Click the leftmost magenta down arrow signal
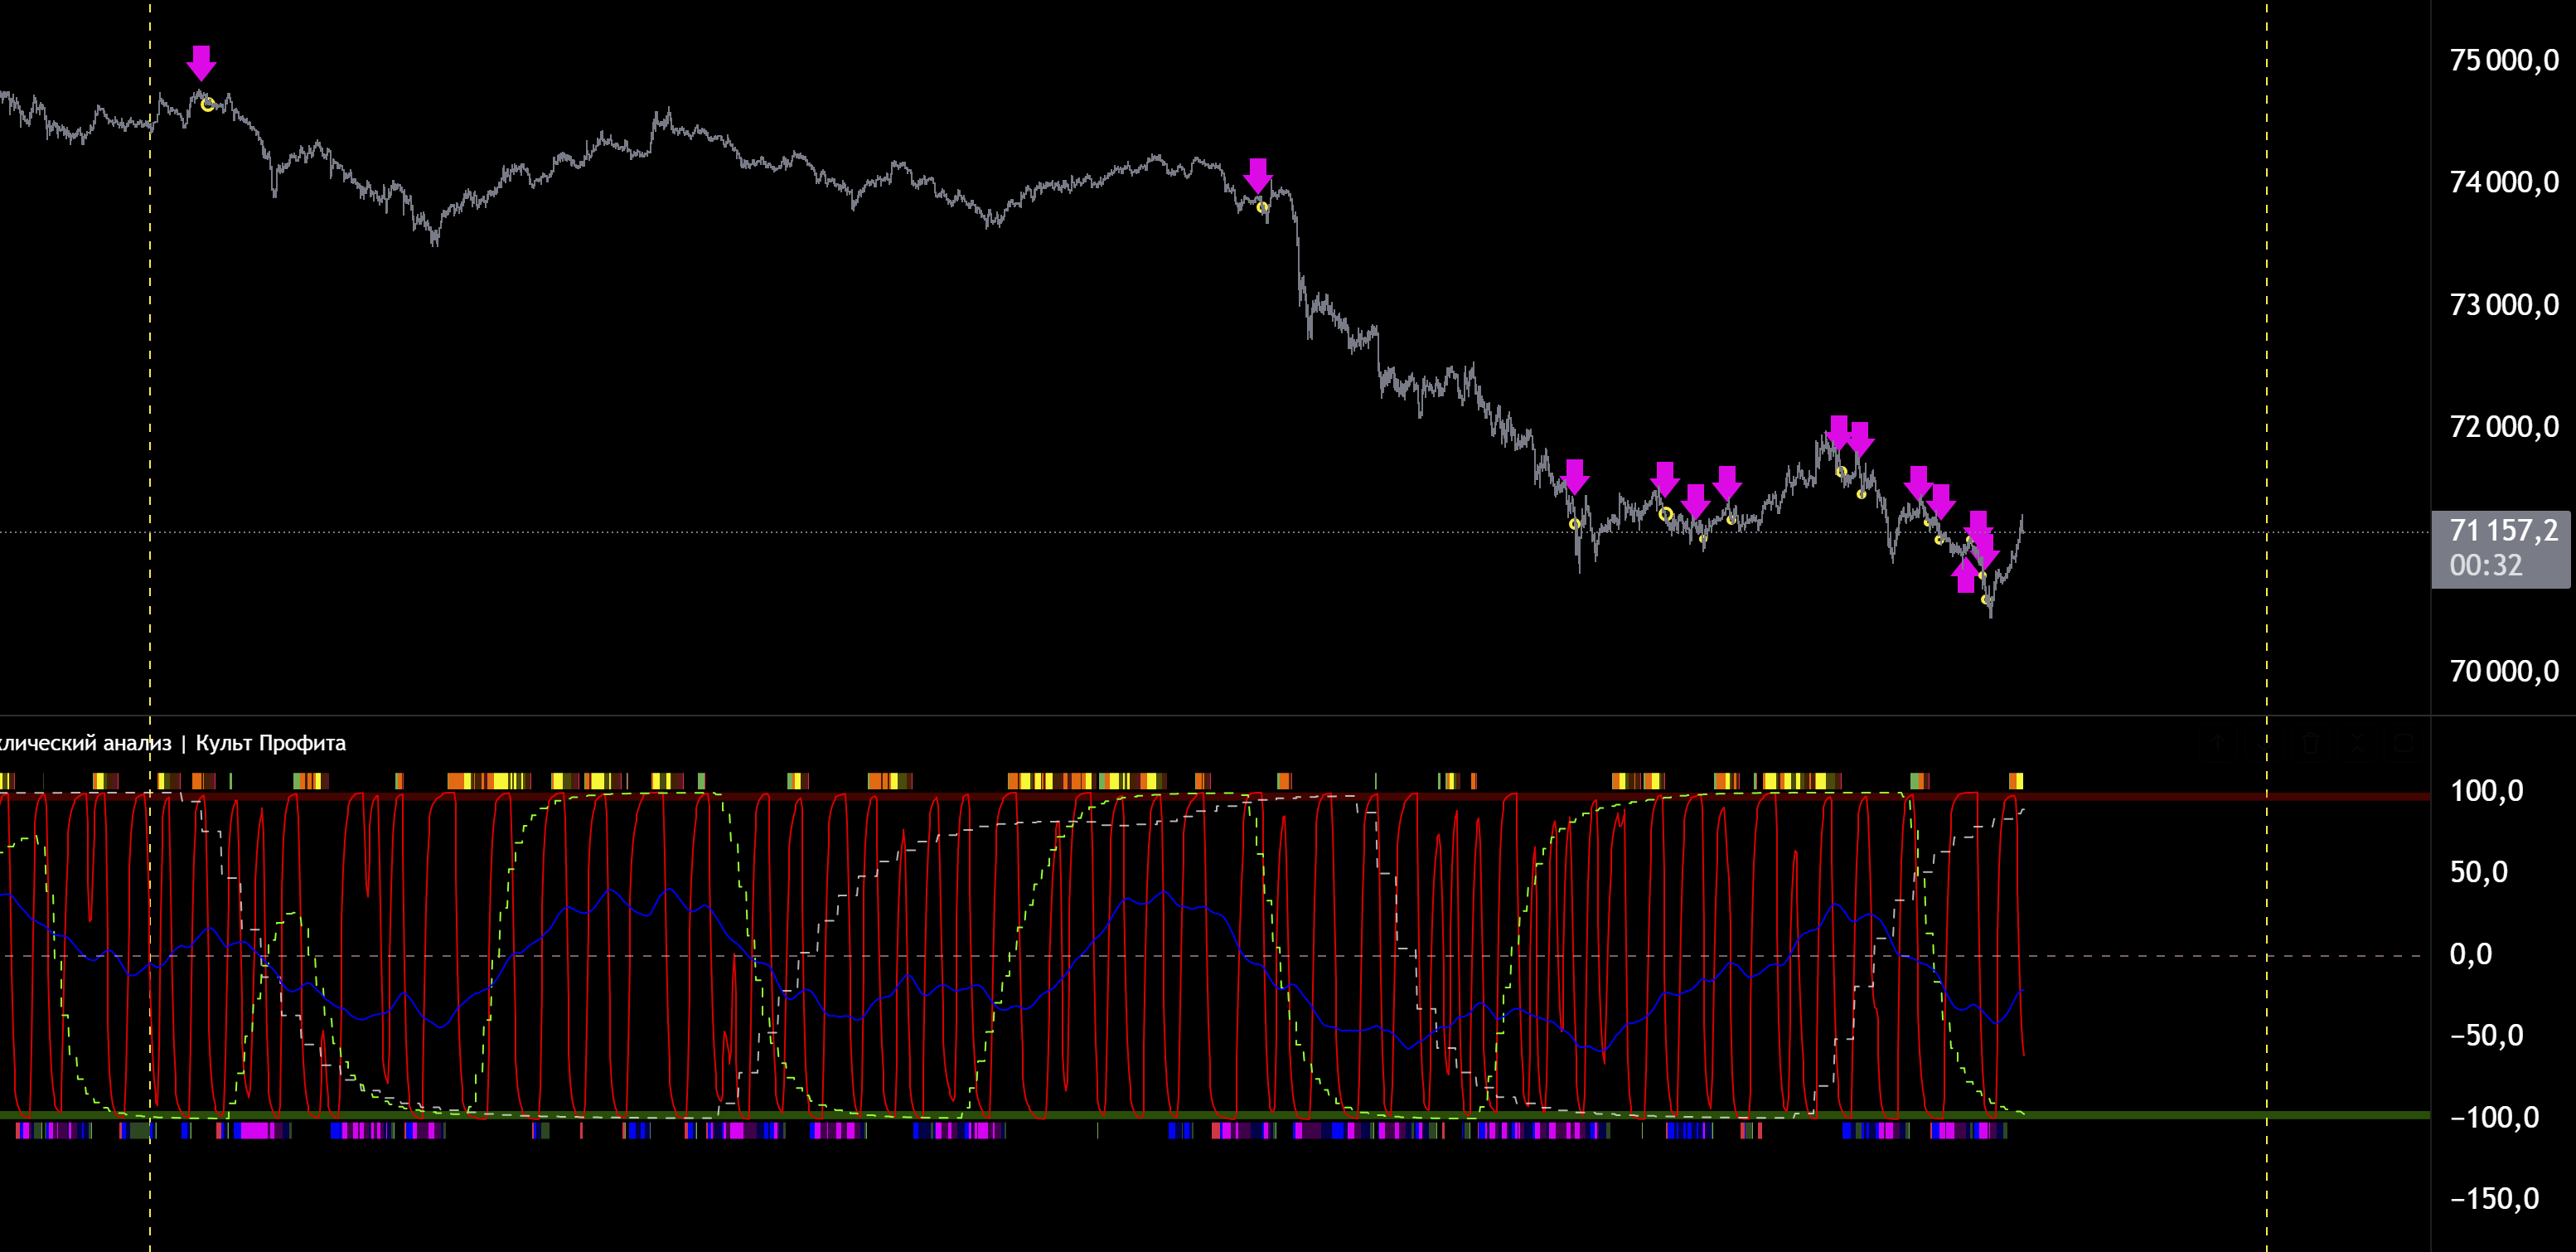2576x1252 pixels. point(201,62)
